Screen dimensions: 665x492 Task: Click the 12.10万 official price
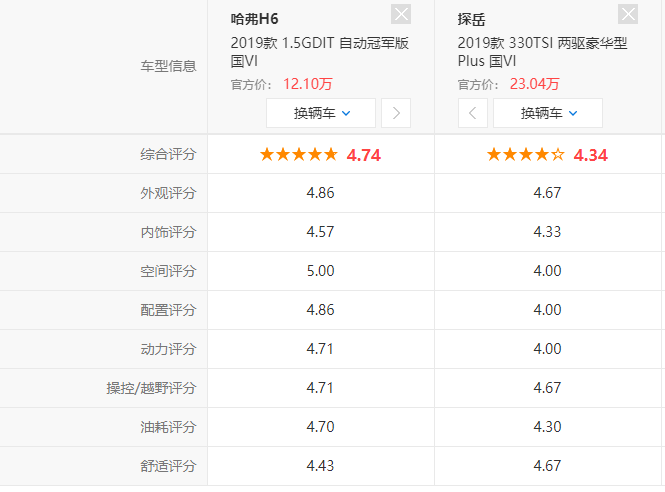pyautogui.click(x=309, y=83)
